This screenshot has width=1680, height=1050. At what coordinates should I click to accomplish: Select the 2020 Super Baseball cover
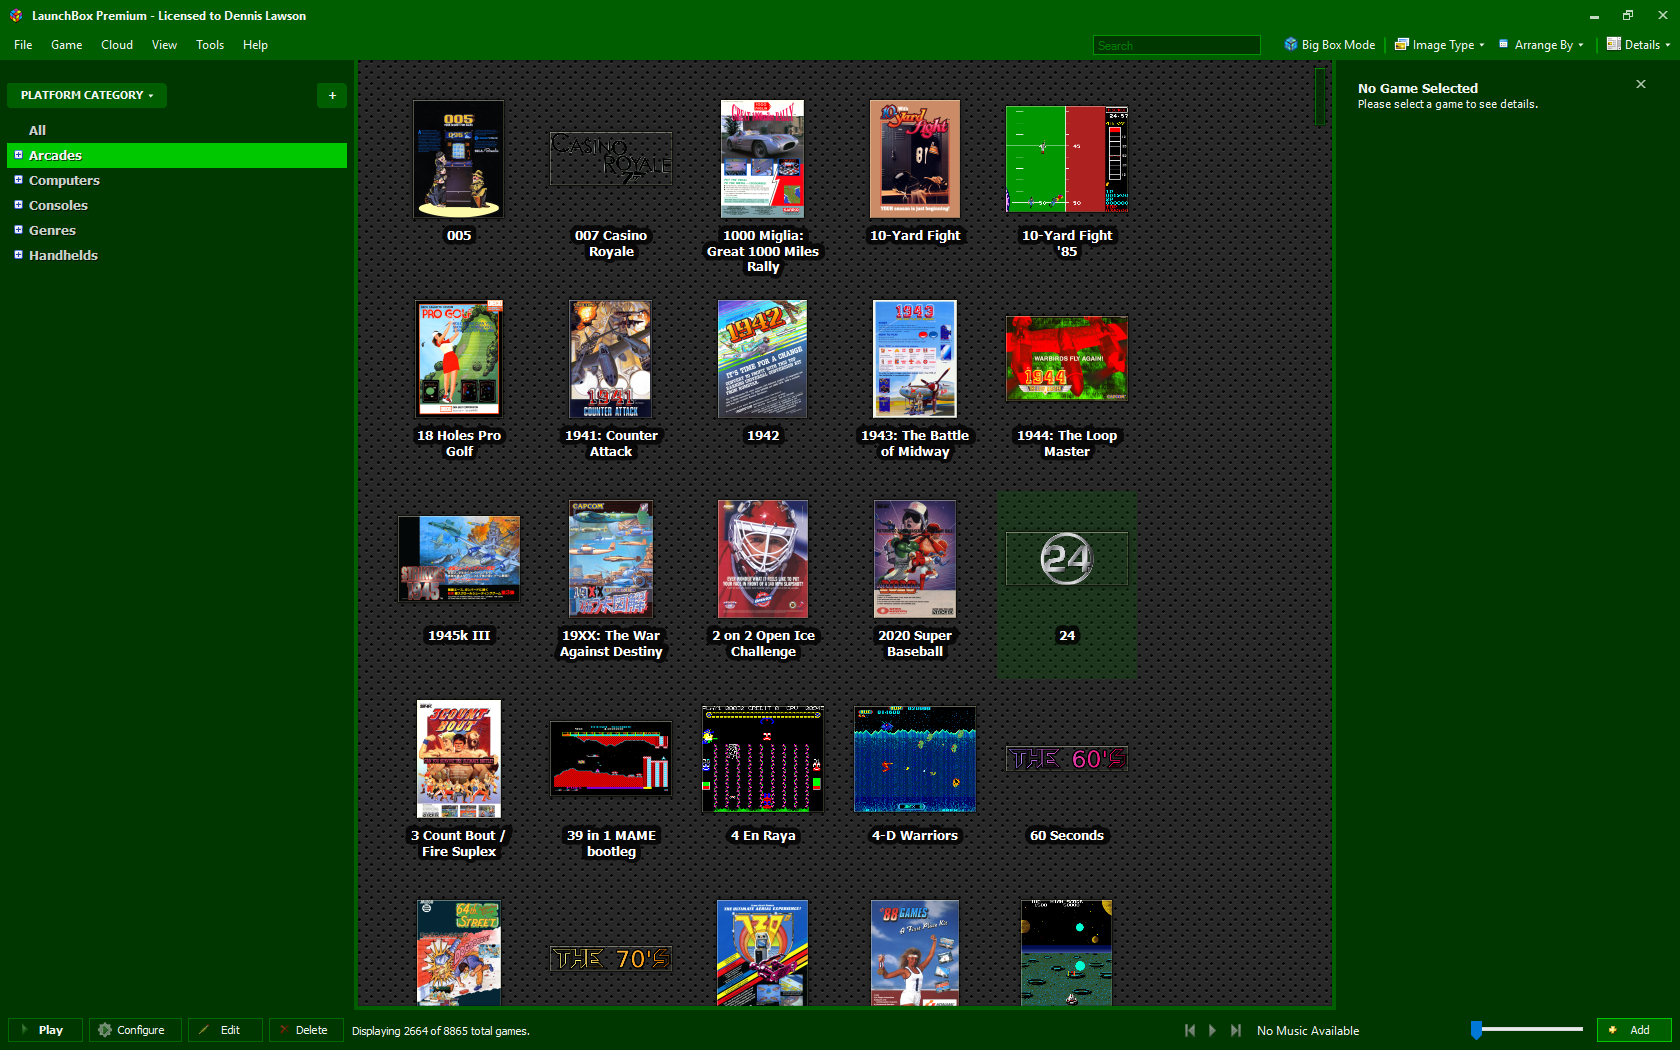915,559
